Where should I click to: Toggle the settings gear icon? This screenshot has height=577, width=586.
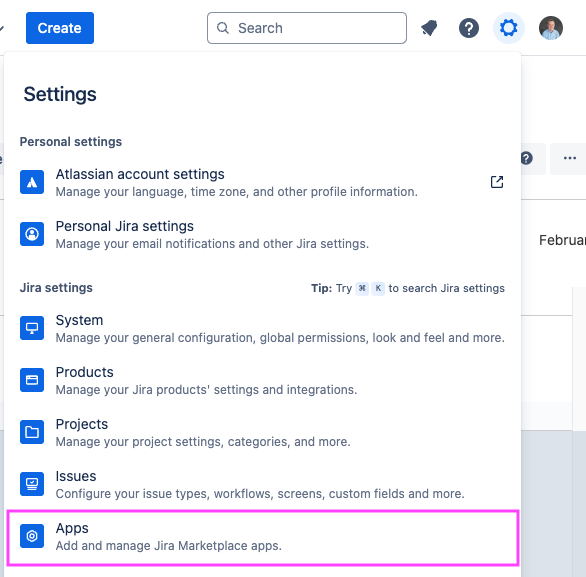point(509,28)
